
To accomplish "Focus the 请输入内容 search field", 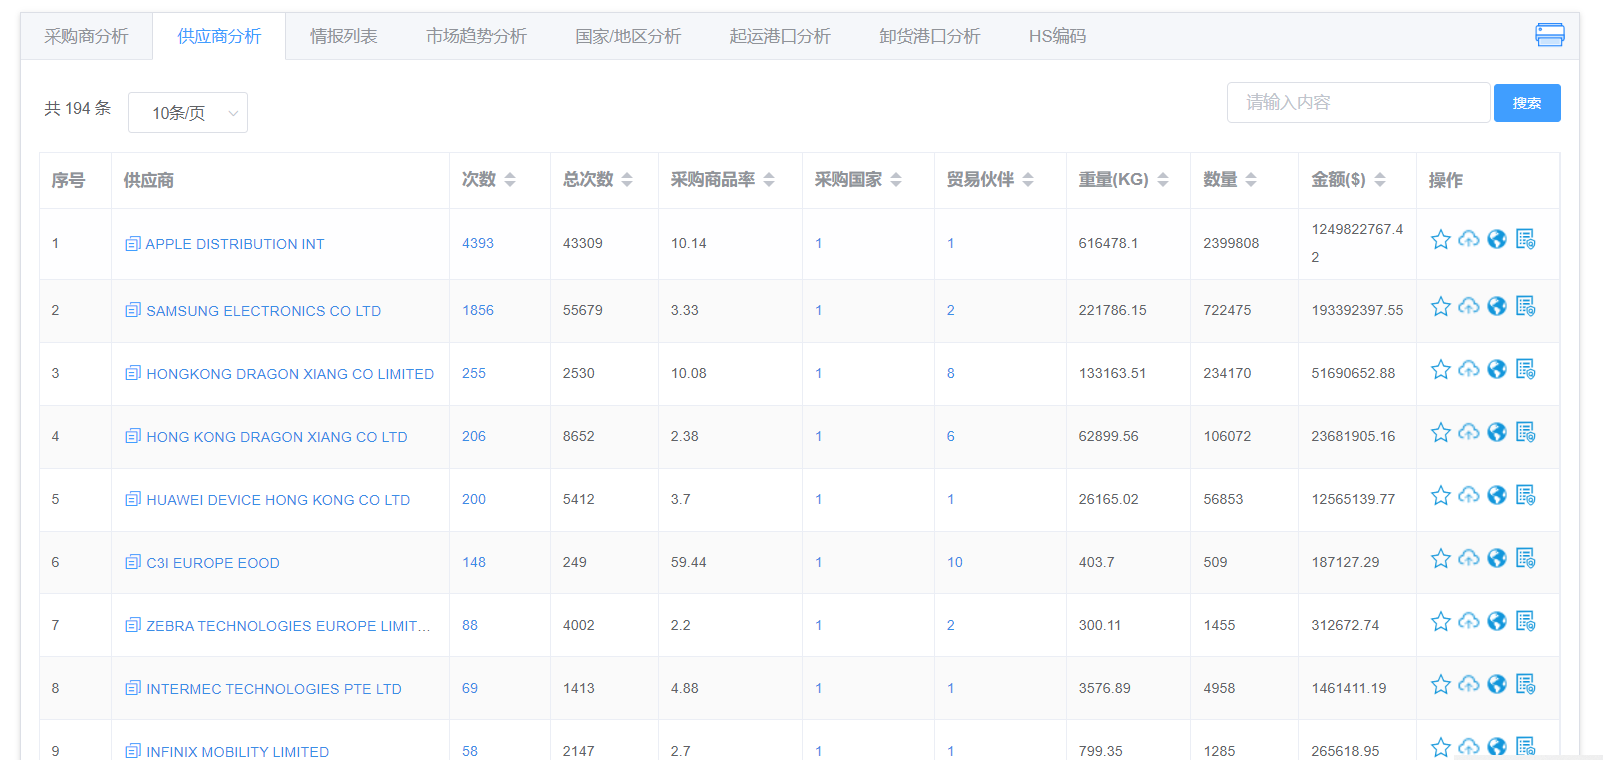I will [x=1358, y=102].
